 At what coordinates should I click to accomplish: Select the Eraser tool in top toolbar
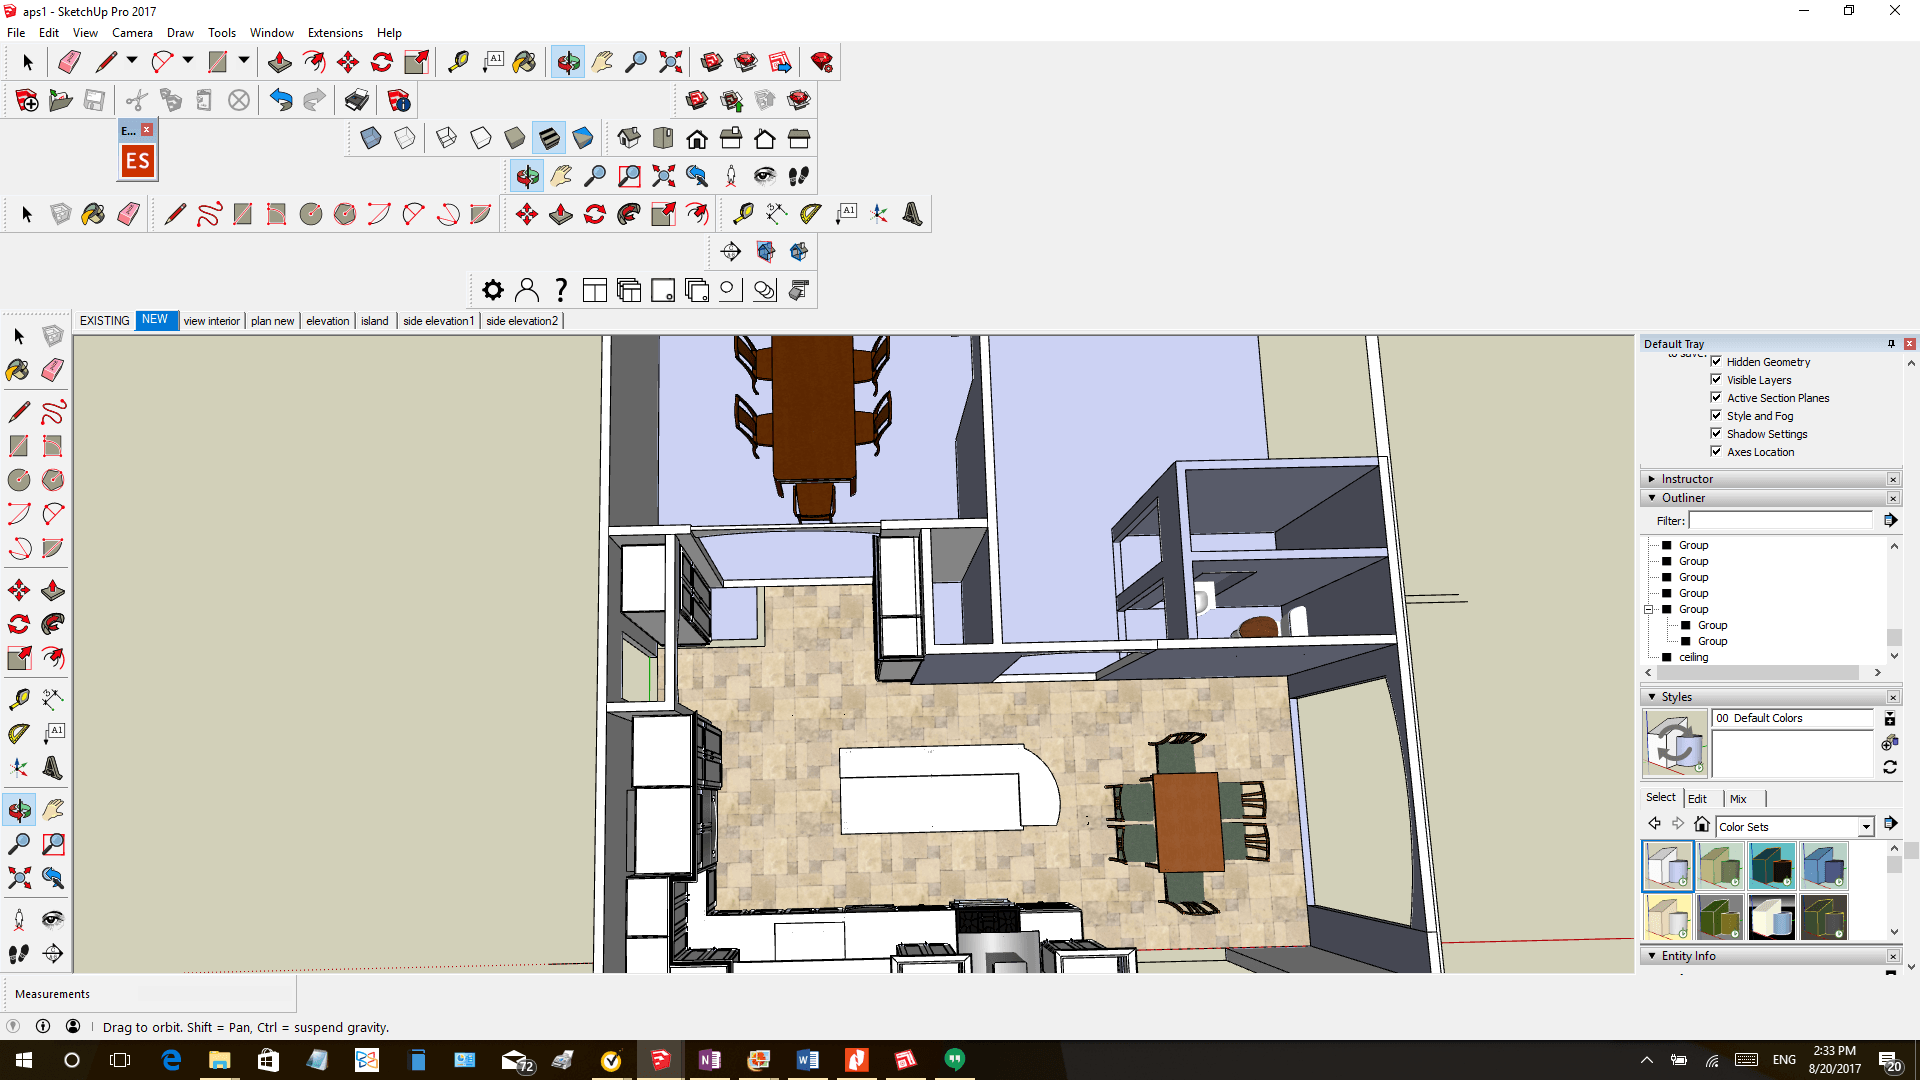(69, 62)
